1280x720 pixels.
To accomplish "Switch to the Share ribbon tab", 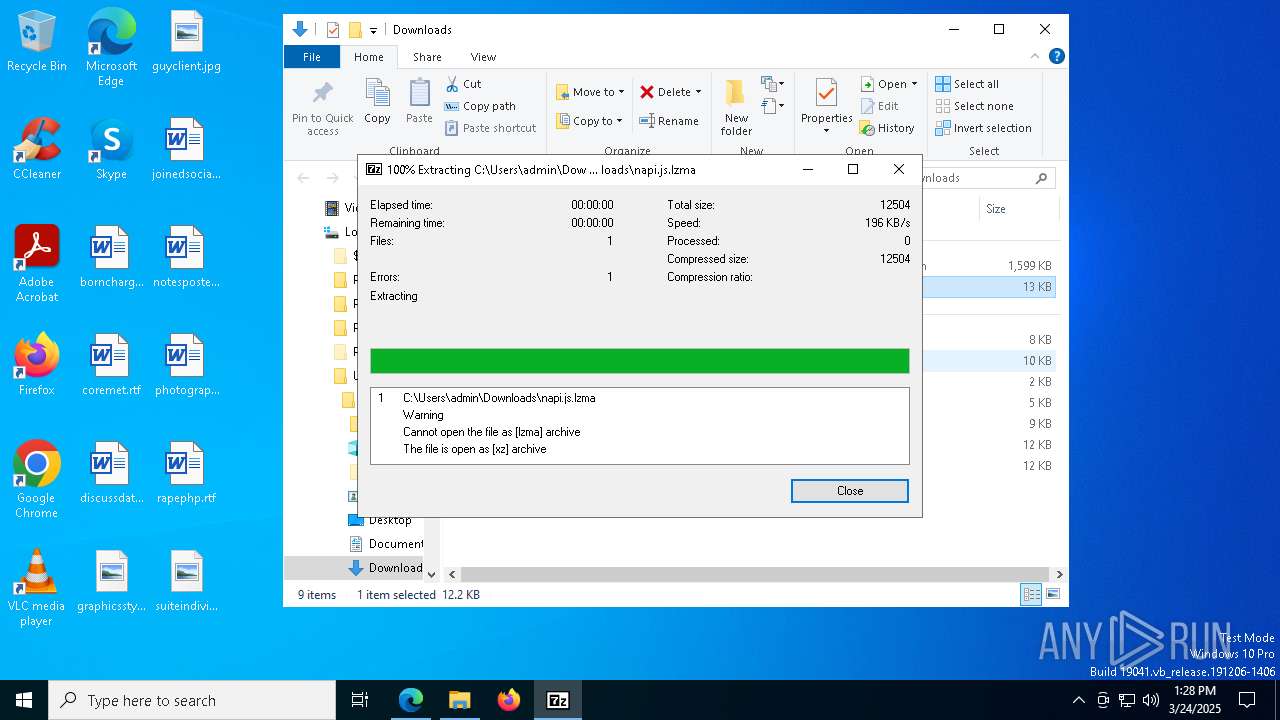I will click(427, 57).
